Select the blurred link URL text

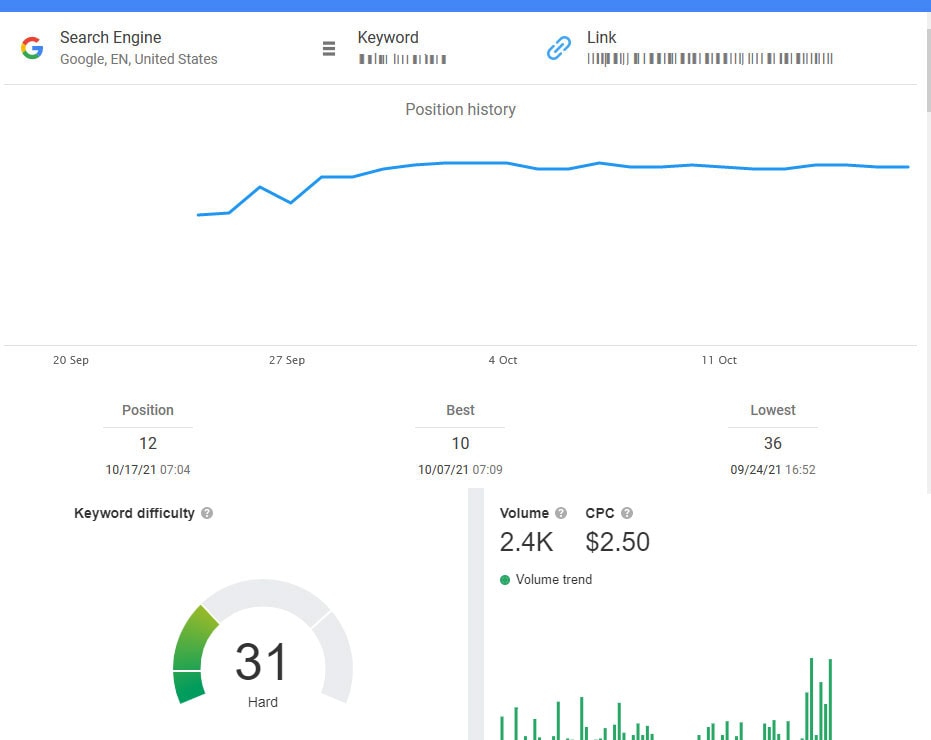[710, 59]
